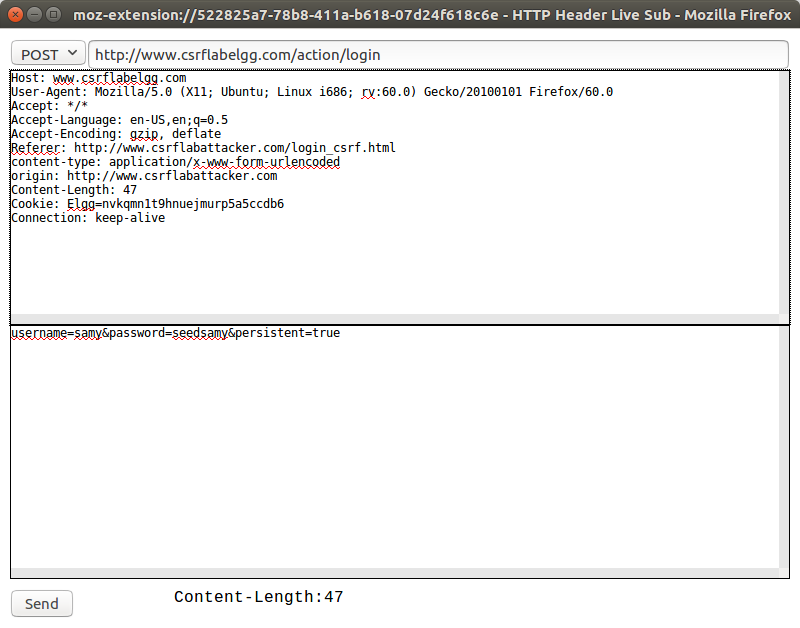This screenshot has width=800, height=628.
Task: Click the body pane vertical scrollbar
Action: (x=783, y=447)
